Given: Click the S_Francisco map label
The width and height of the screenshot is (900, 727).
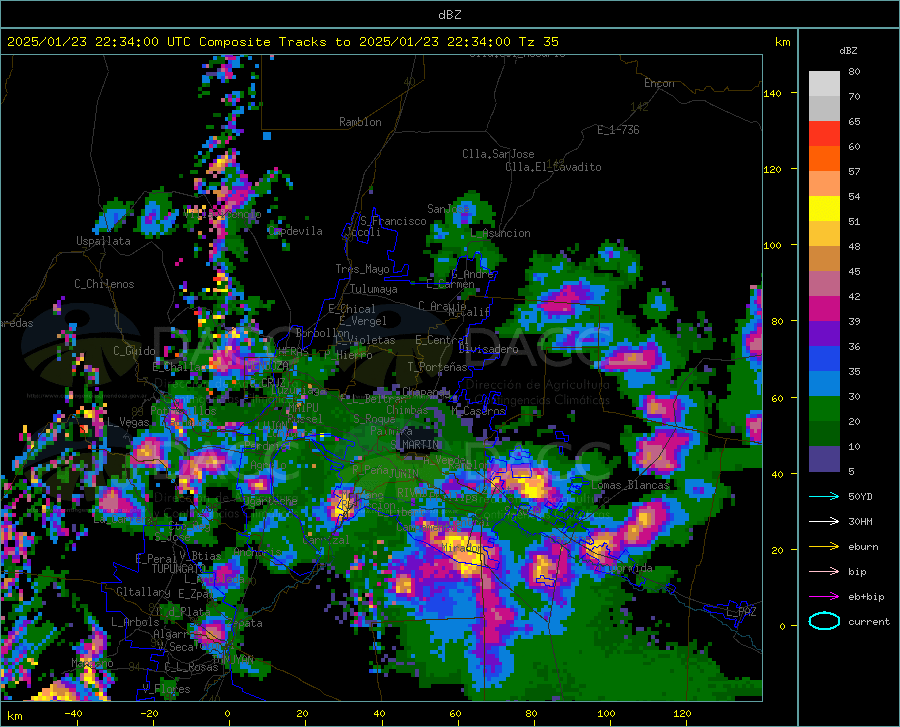Looking at the screenshot, I should tap(394, 221).
